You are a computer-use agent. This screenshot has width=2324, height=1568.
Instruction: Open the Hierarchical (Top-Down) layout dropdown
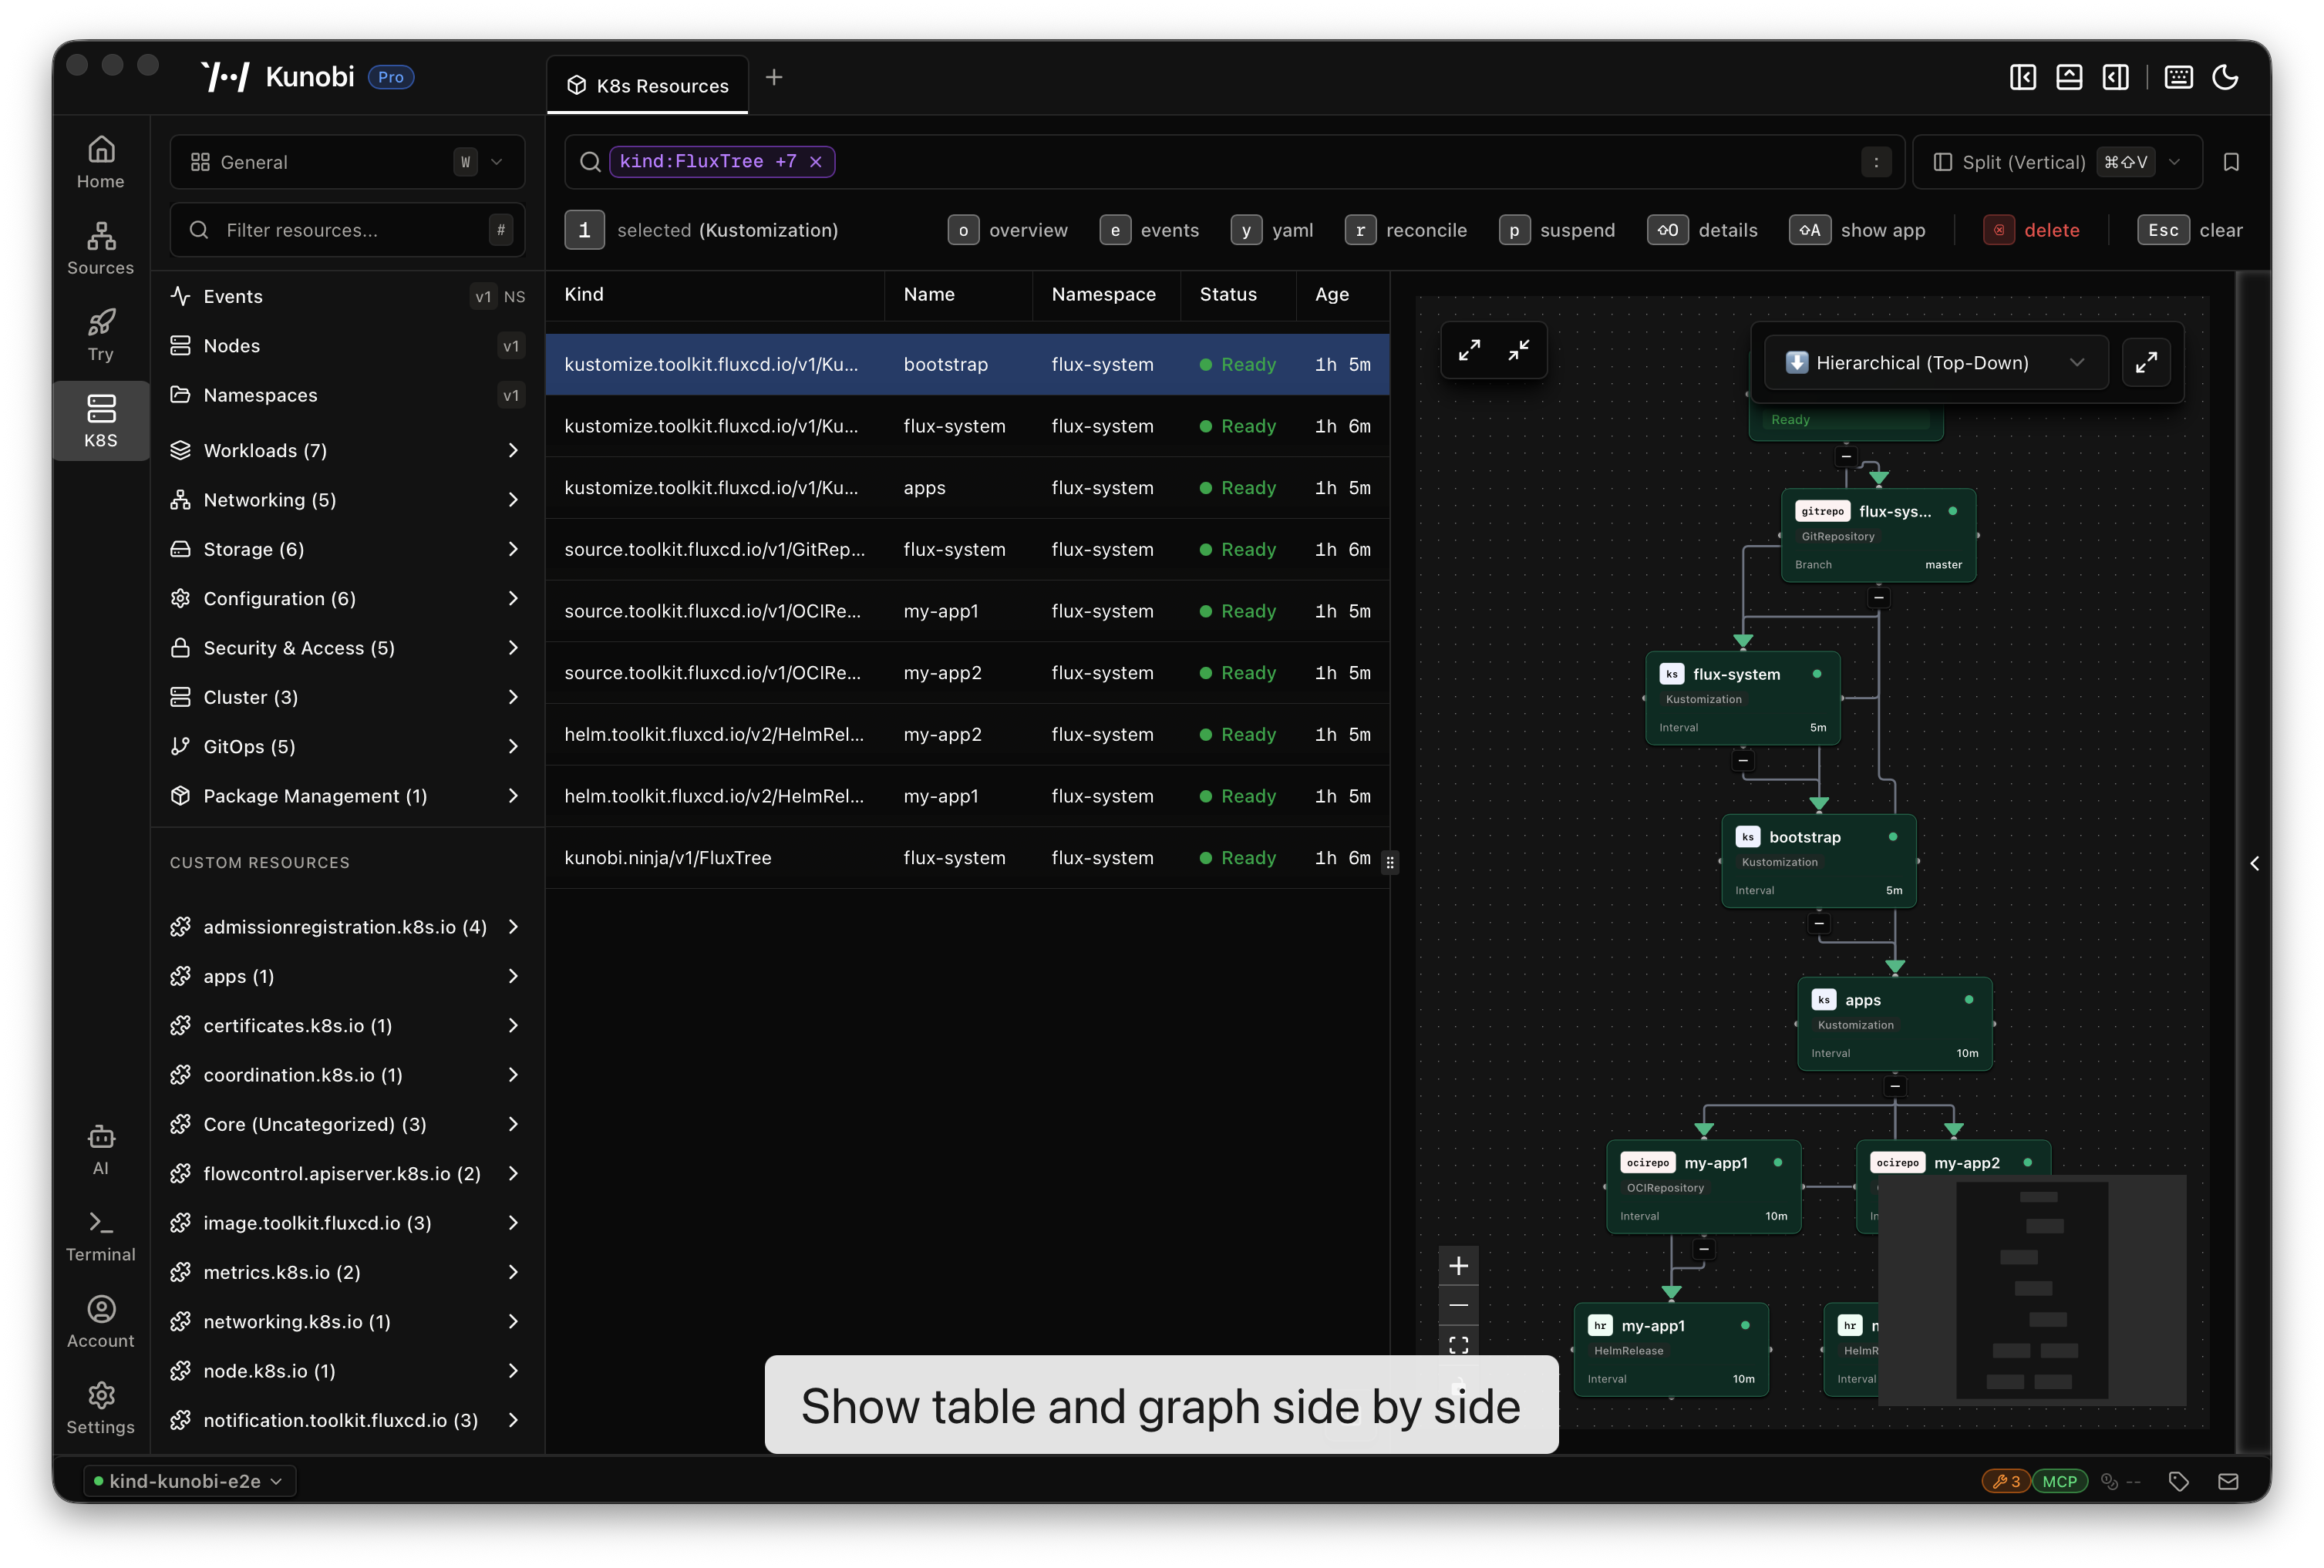point(1936,363)
